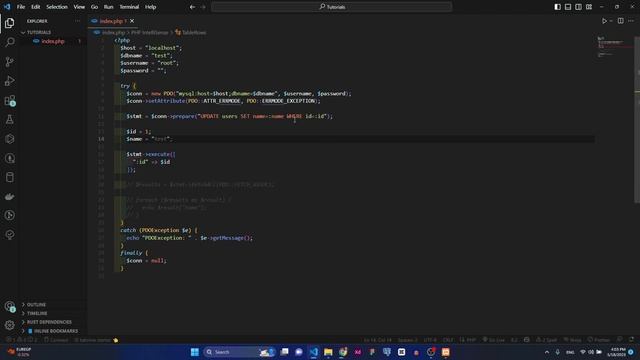Click the UTF-8 encoding status item

[x=430, y=340]
